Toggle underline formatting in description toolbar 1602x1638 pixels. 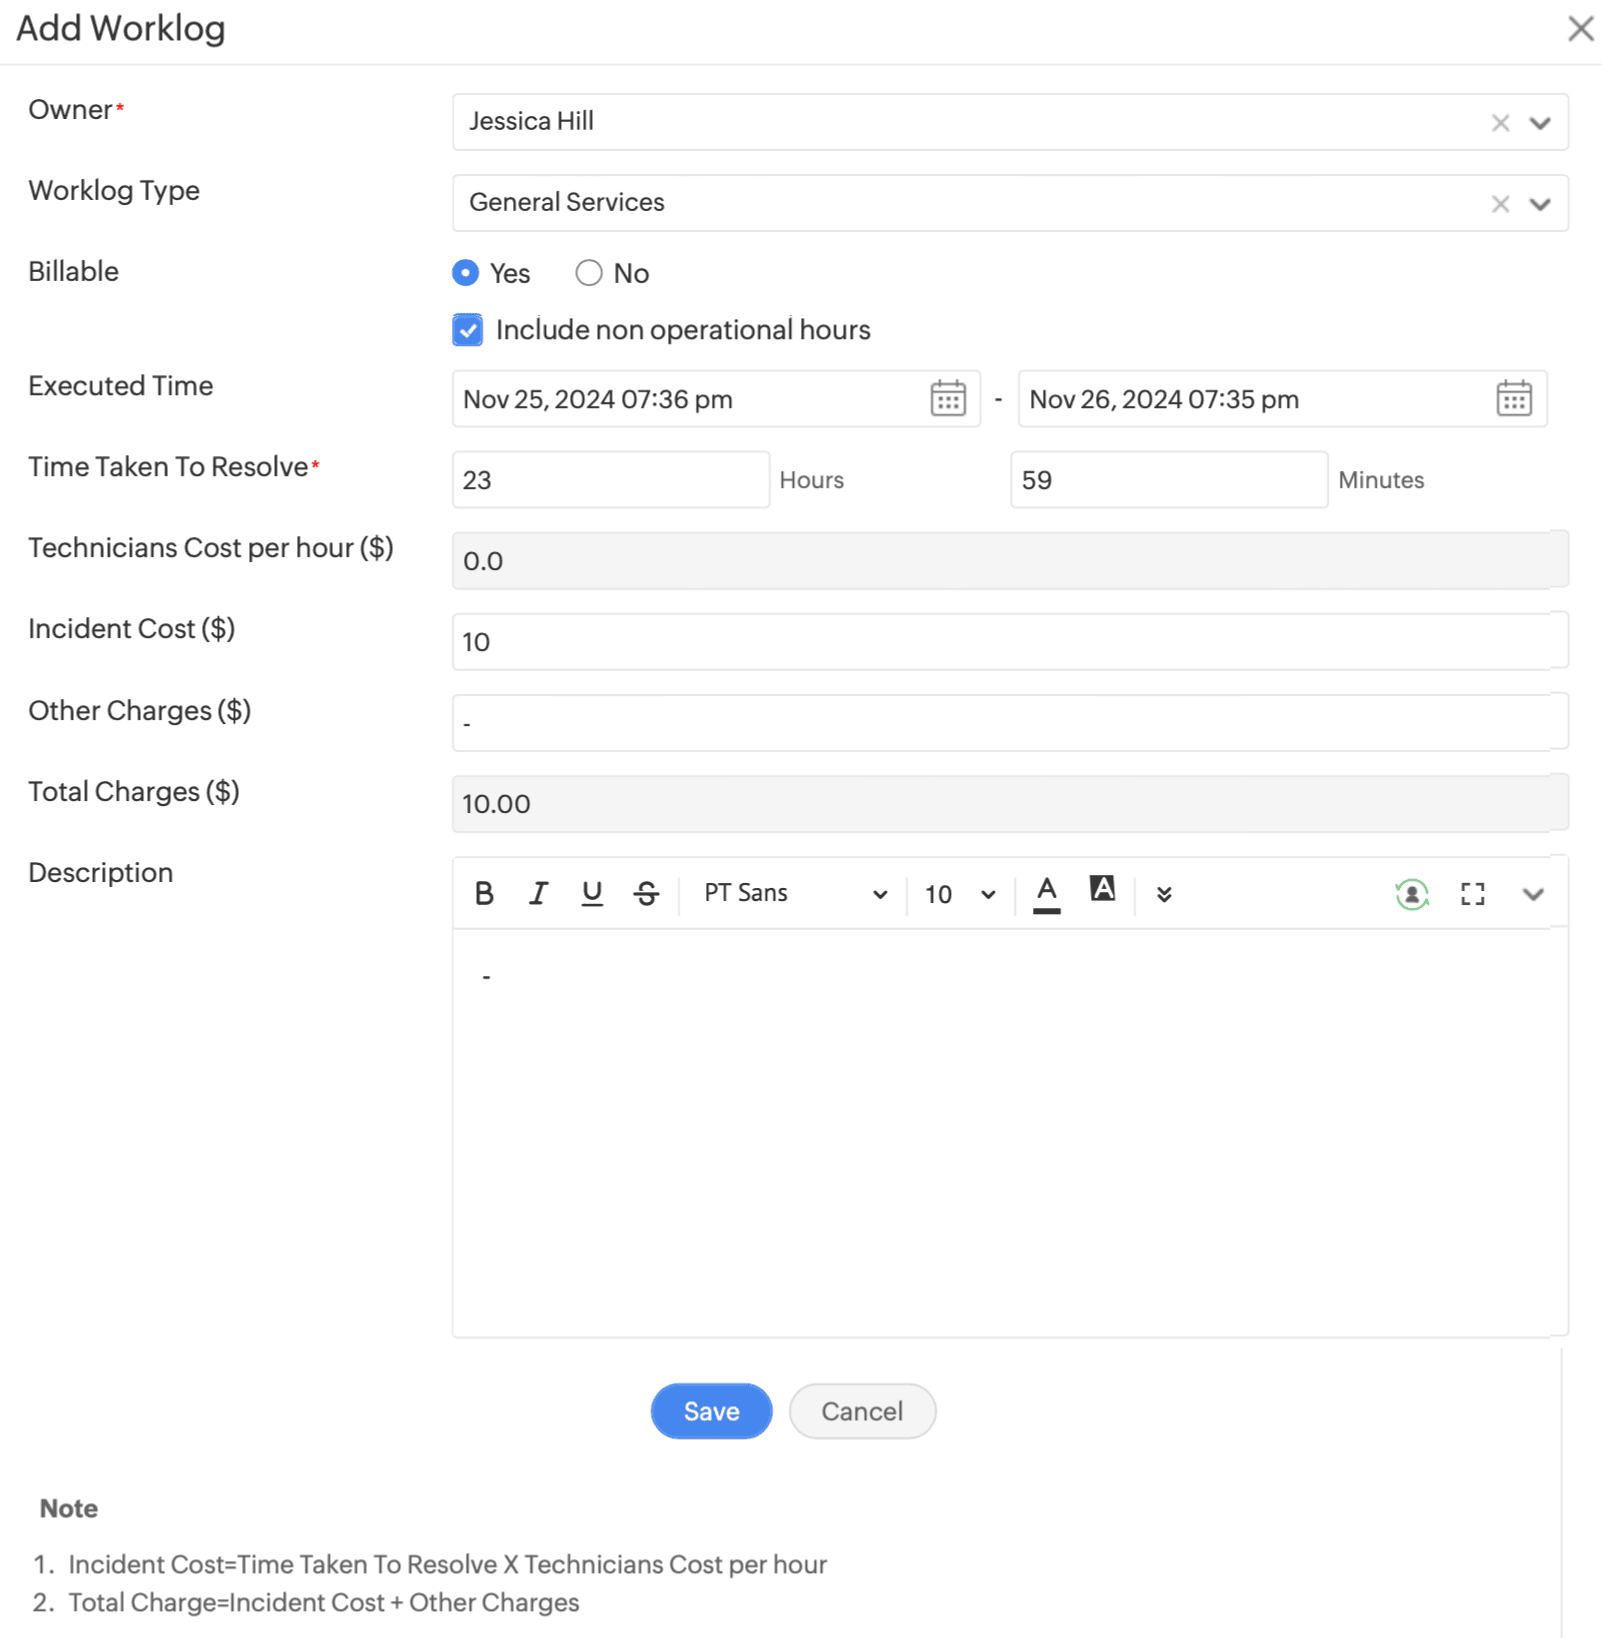(592, 893)
